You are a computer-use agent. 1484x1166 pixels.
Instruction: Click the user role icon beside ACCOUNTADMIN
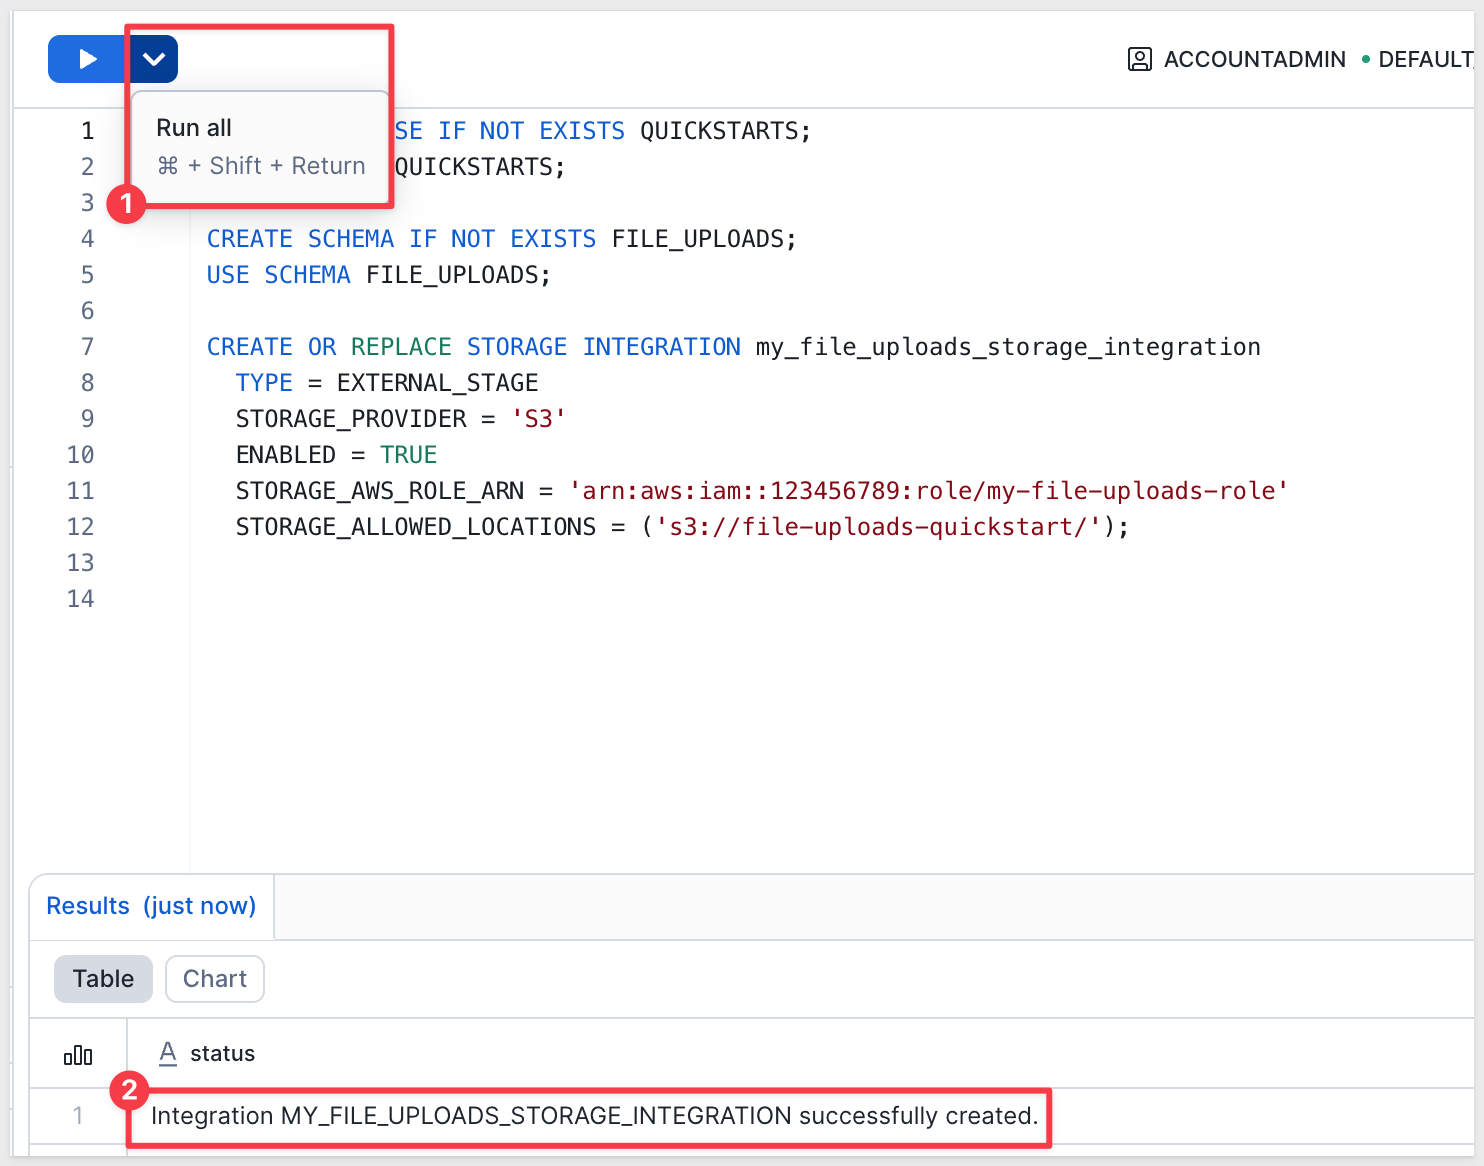coord(1139,59)
